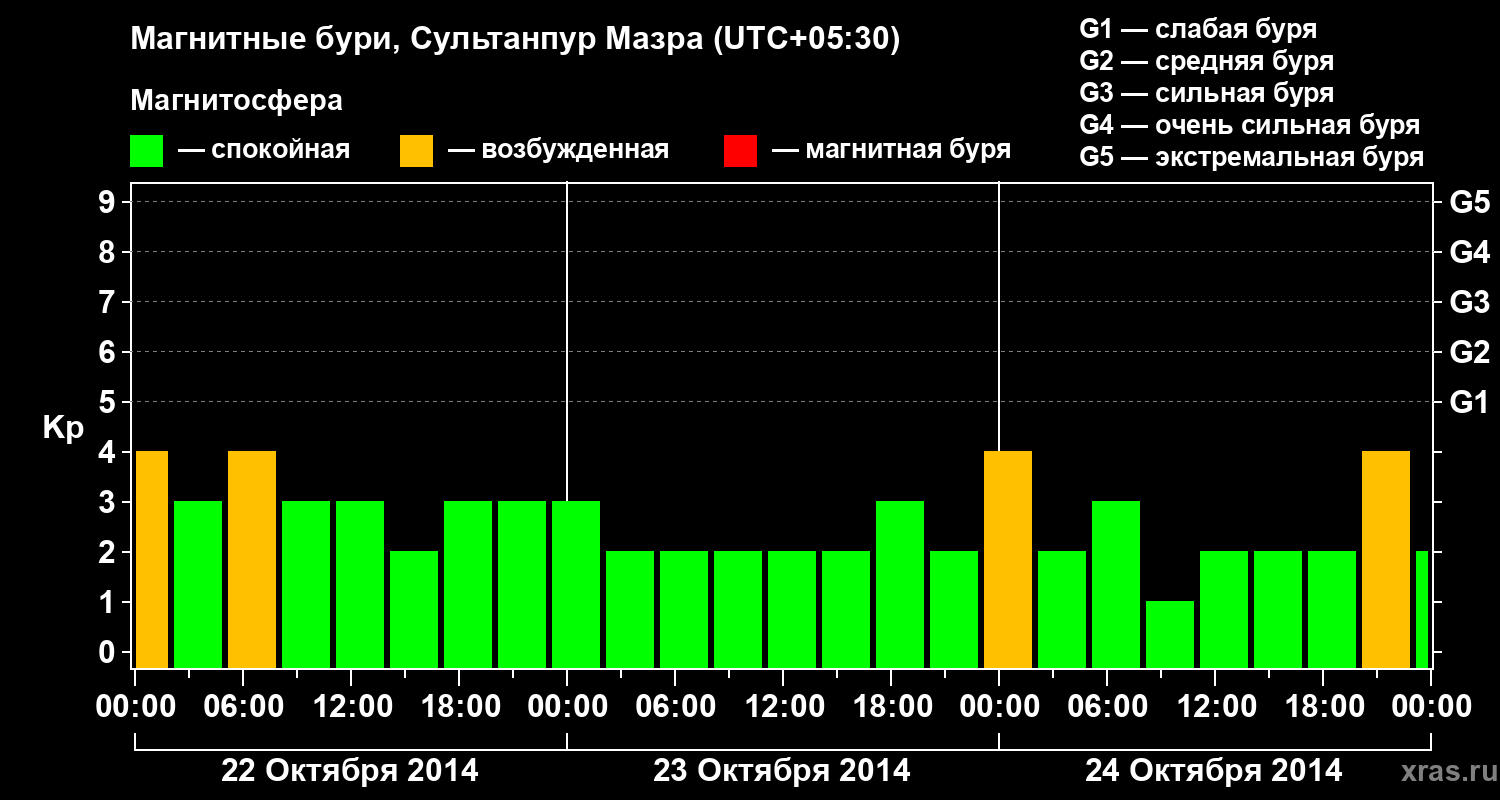This screenshot has height=800, width=1500.
Task: Click the G5 label on the right axis
Action: coord(1470,202)
